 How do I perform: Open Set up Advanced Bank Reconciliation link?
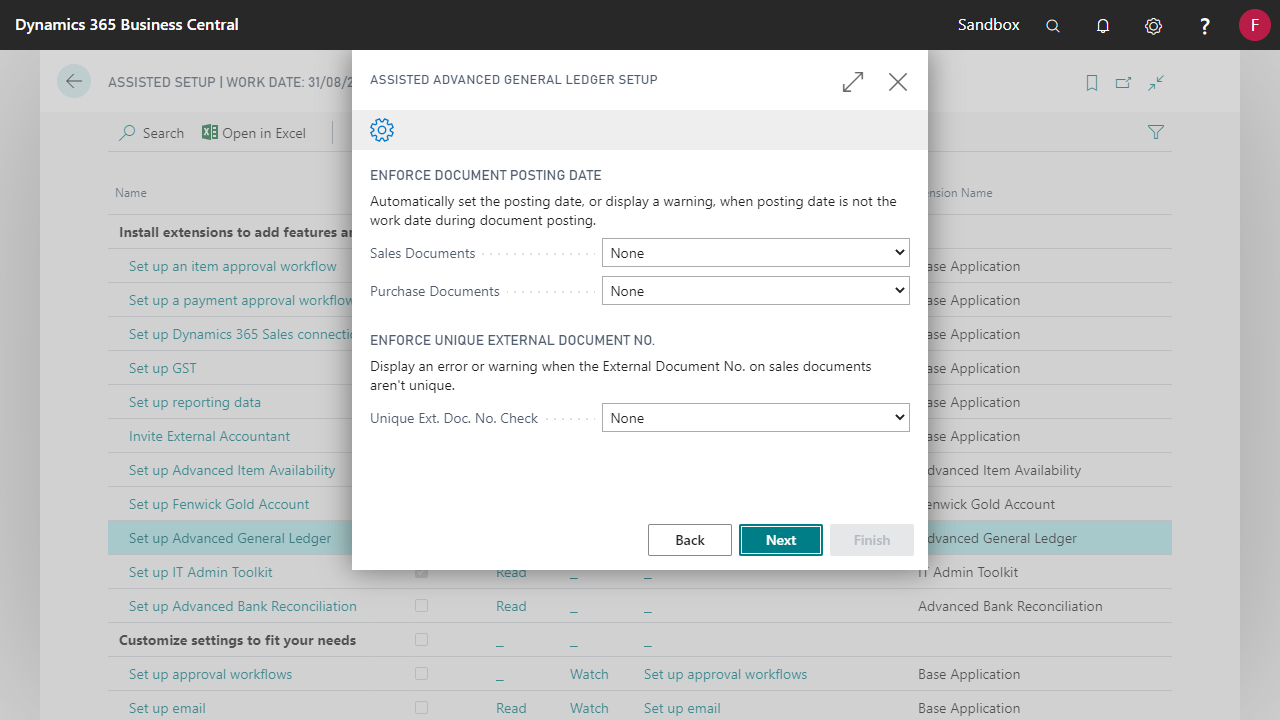pos(243,606)
